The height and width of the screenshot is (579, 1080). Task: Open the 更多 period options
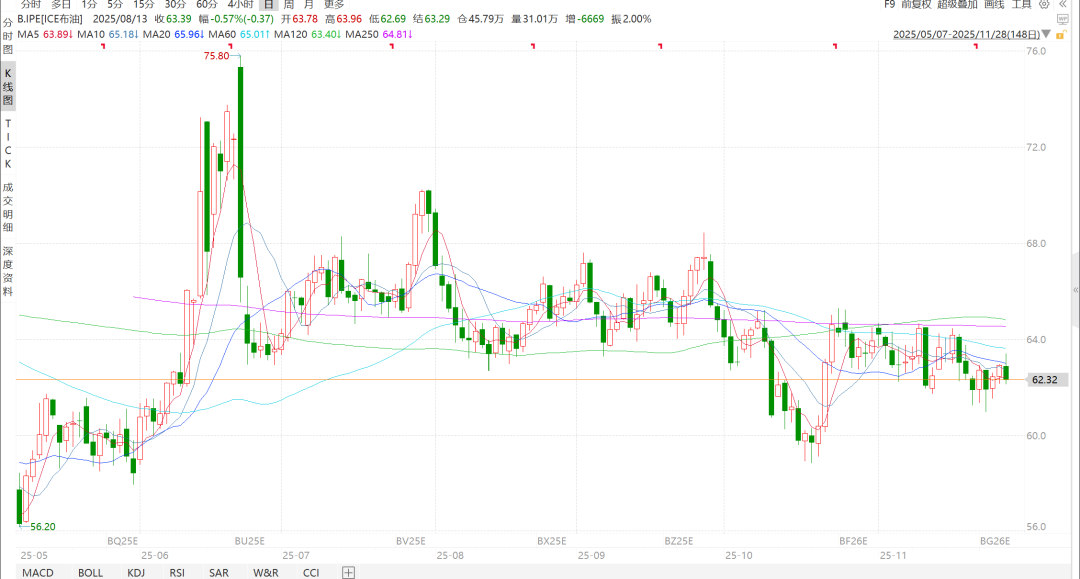point(334,4)
